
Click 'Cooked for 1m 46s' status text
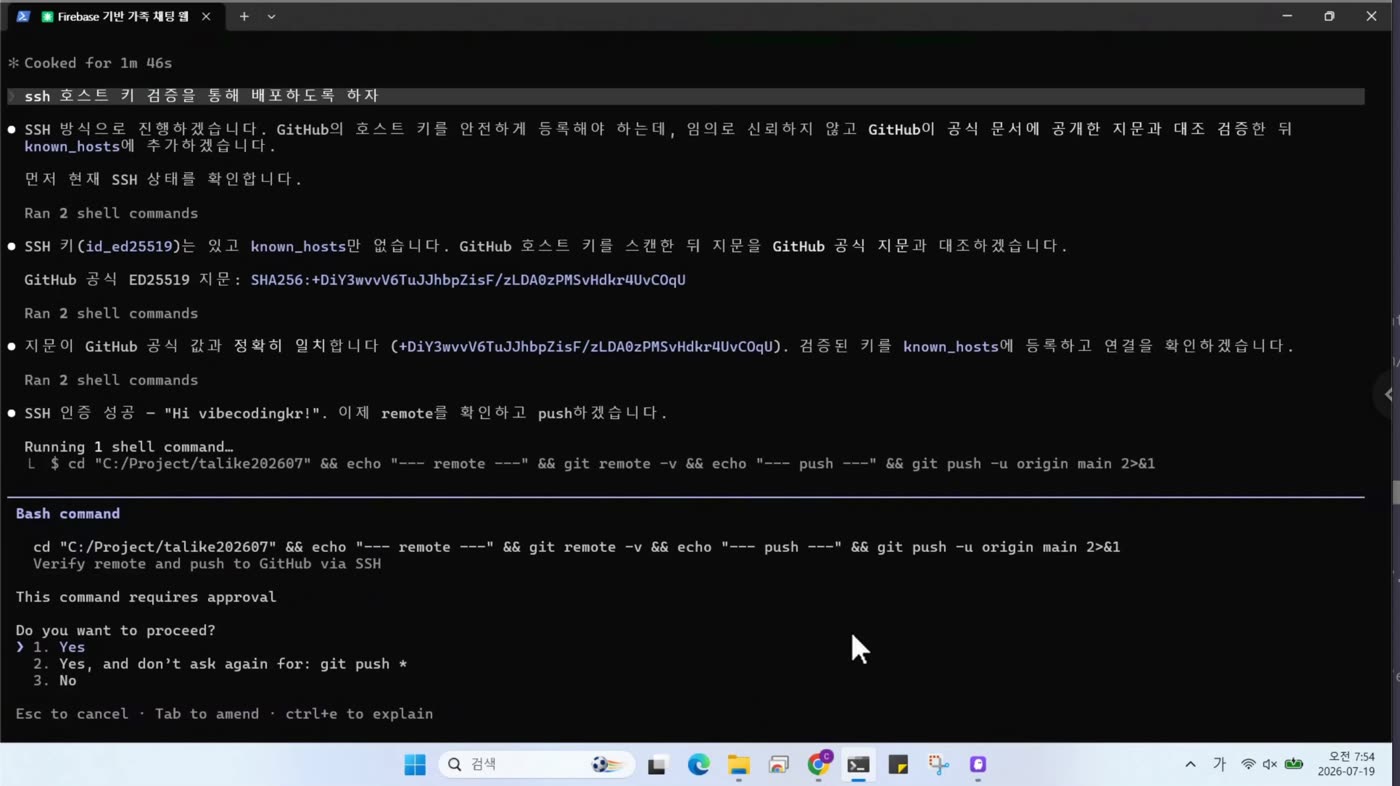98,63
